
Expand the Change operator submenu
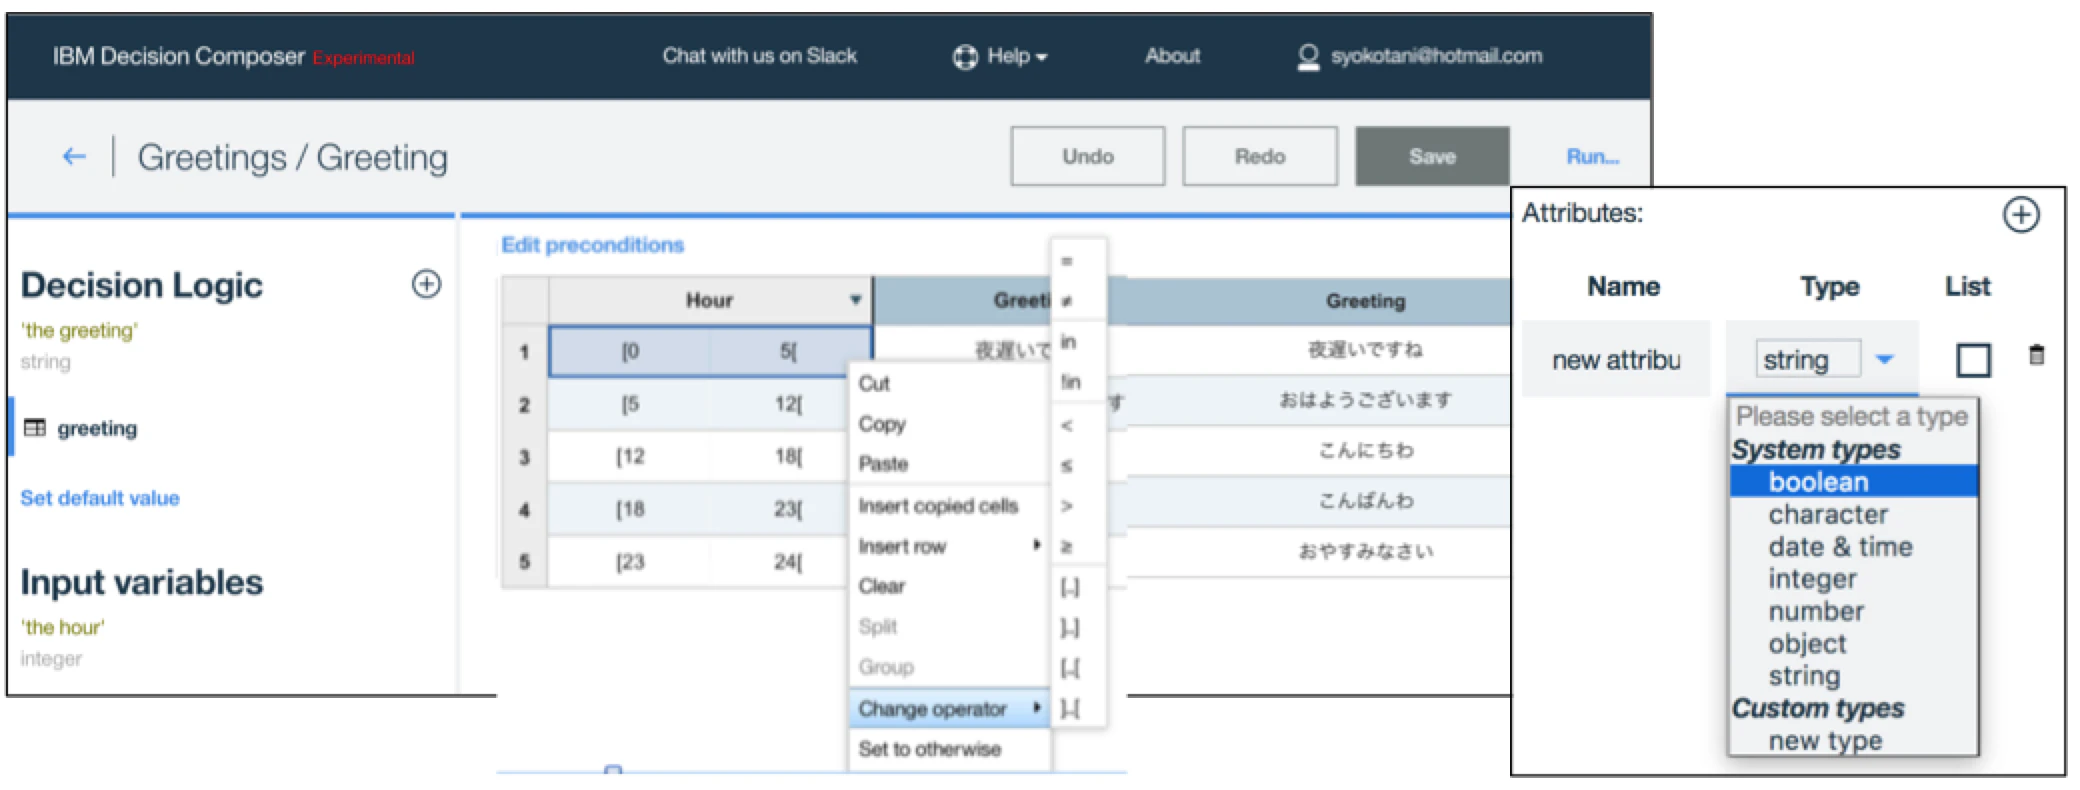[948, 709]
